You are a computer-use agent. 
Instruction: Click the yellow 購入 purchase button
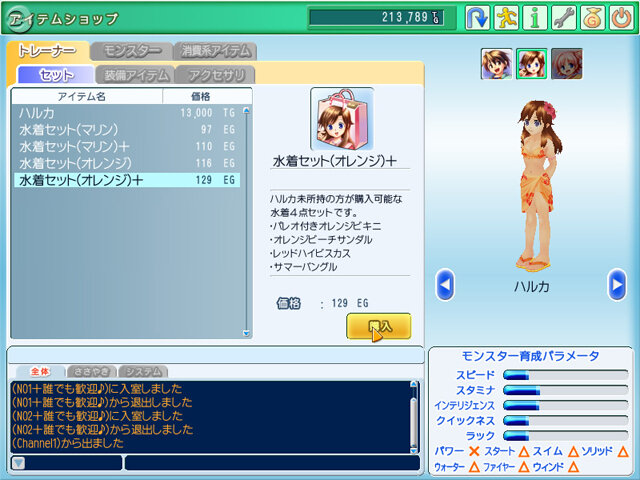[x=379, y=326]
